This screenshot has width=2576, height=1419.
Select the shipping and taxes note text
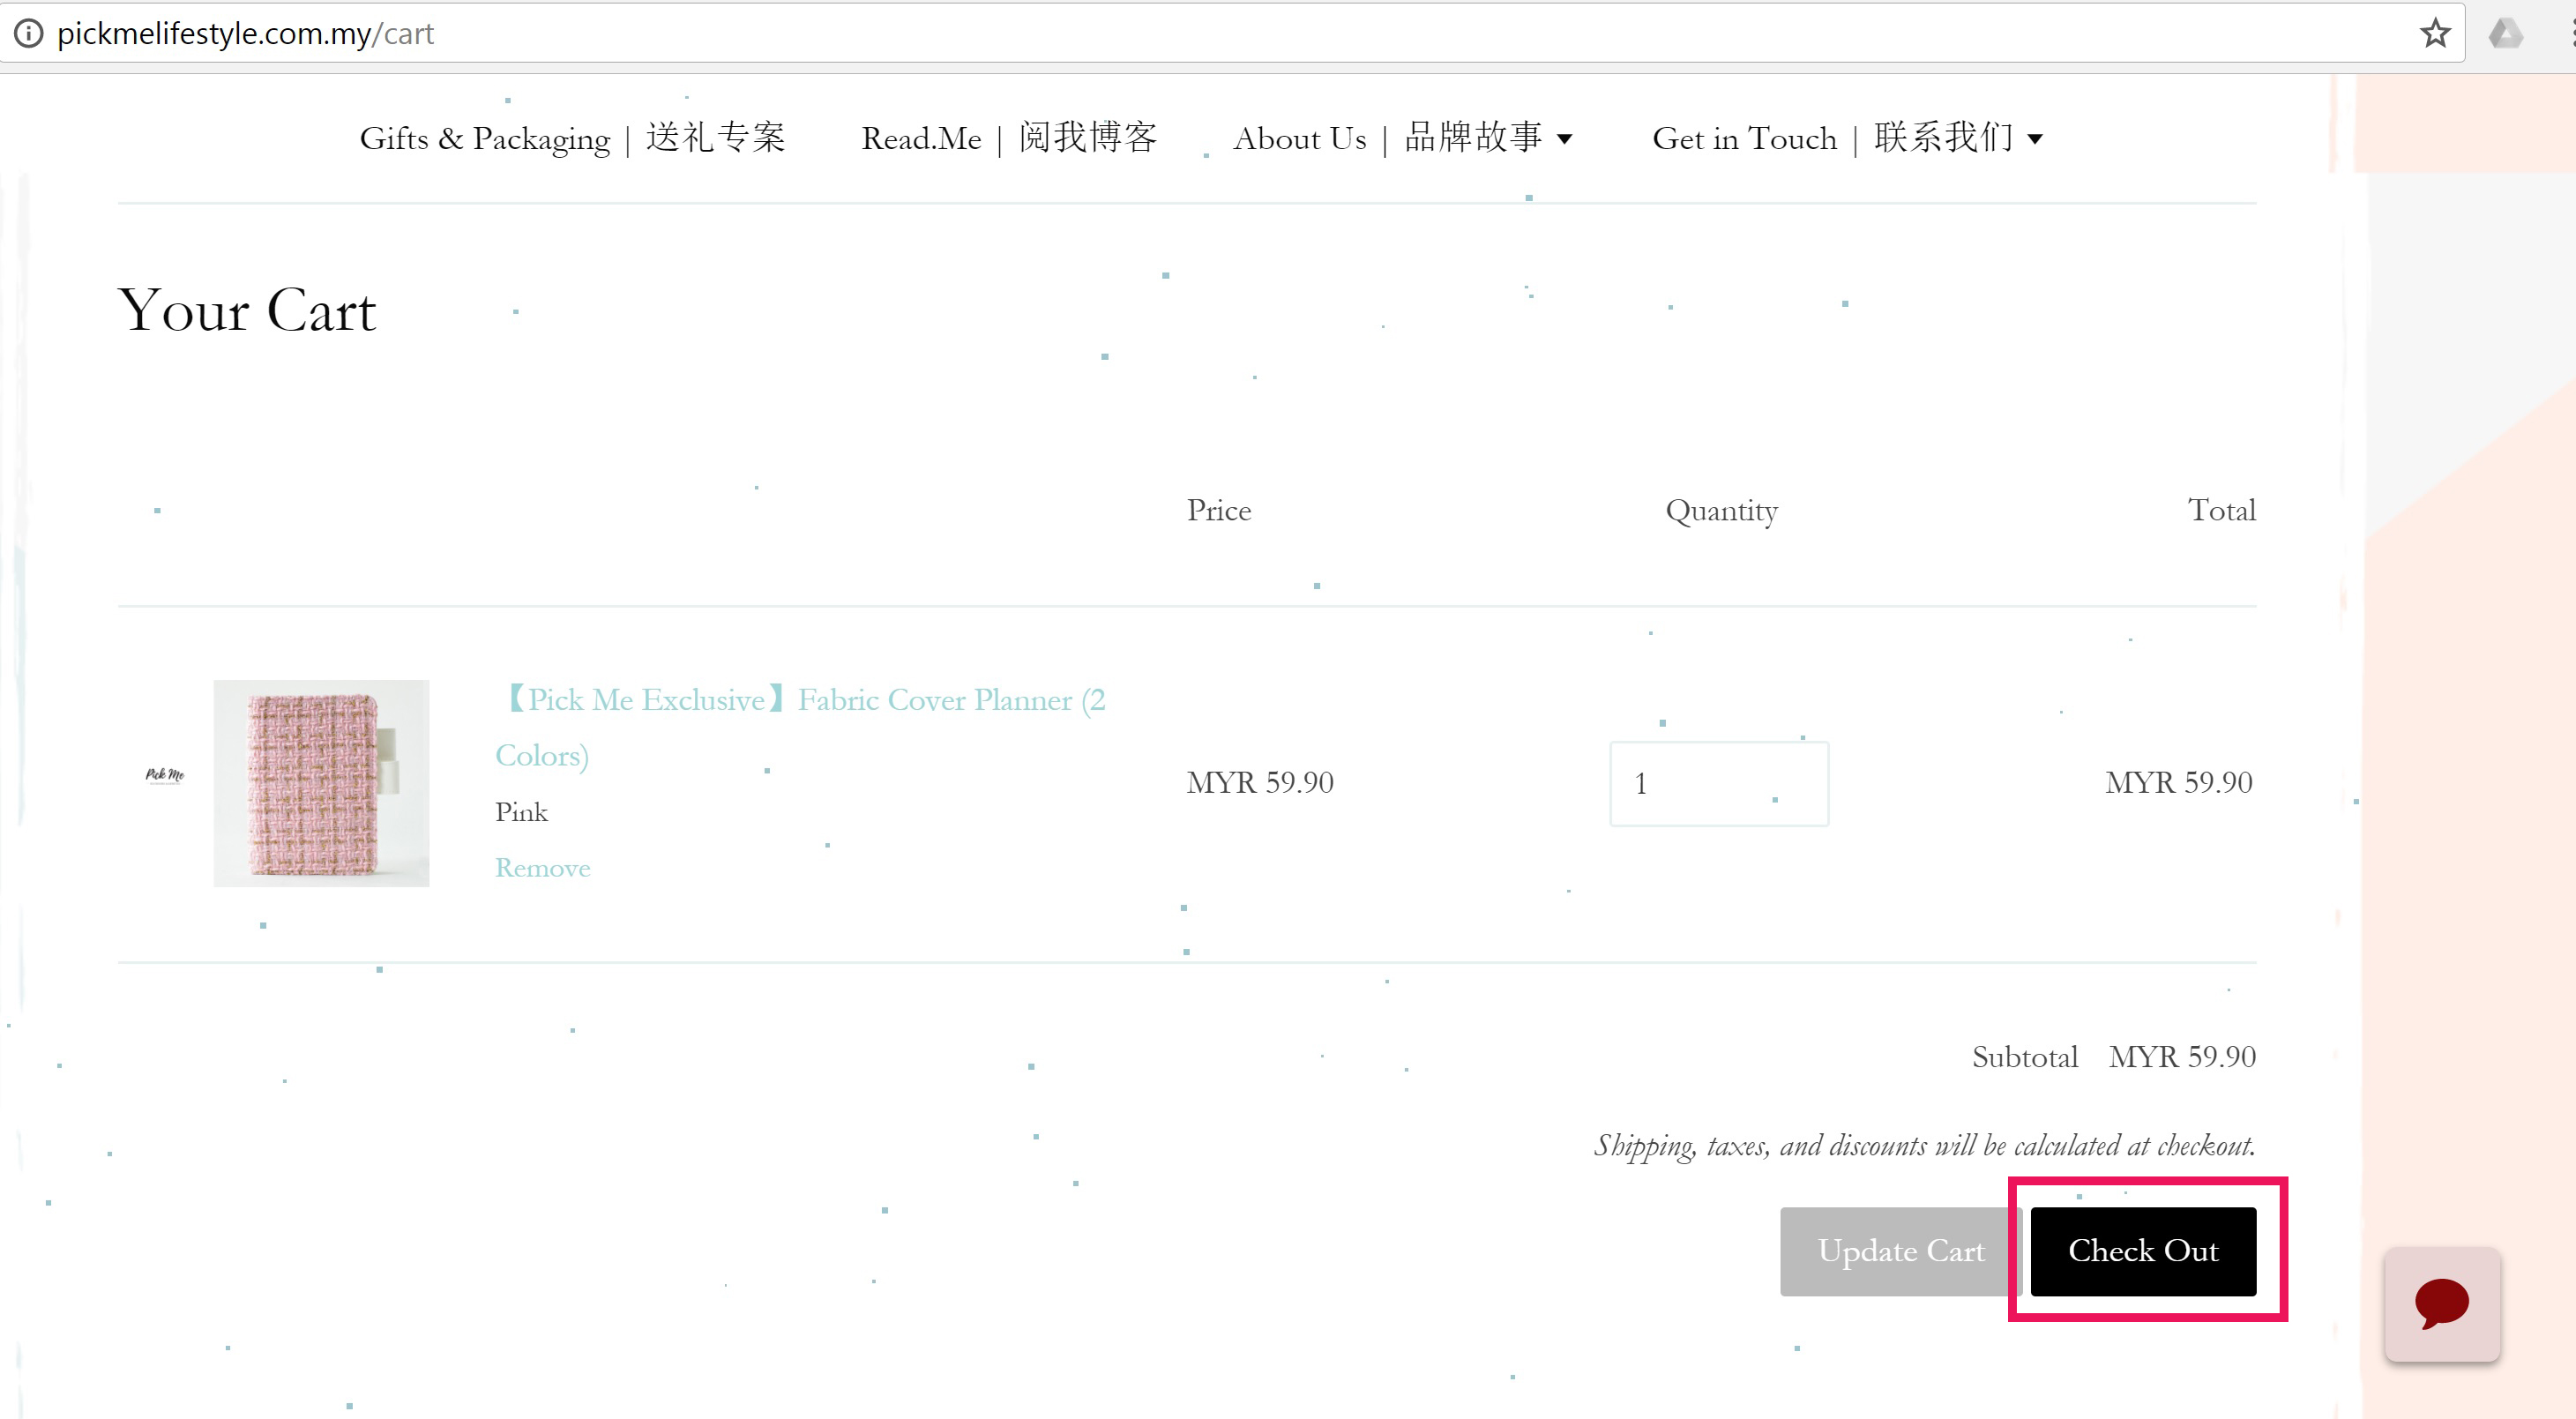1924,1146
